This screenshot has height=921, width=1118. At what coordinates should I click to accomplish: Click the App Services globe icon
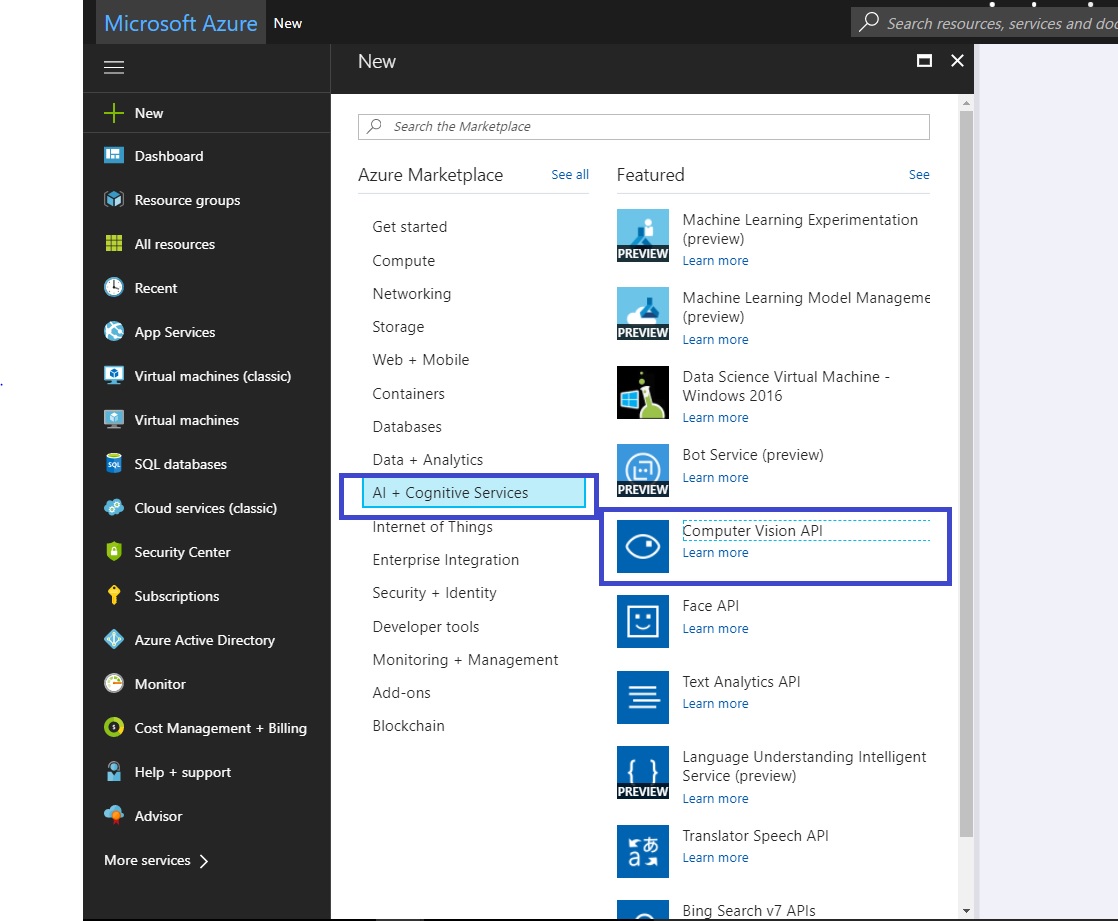tap(113, 331)
